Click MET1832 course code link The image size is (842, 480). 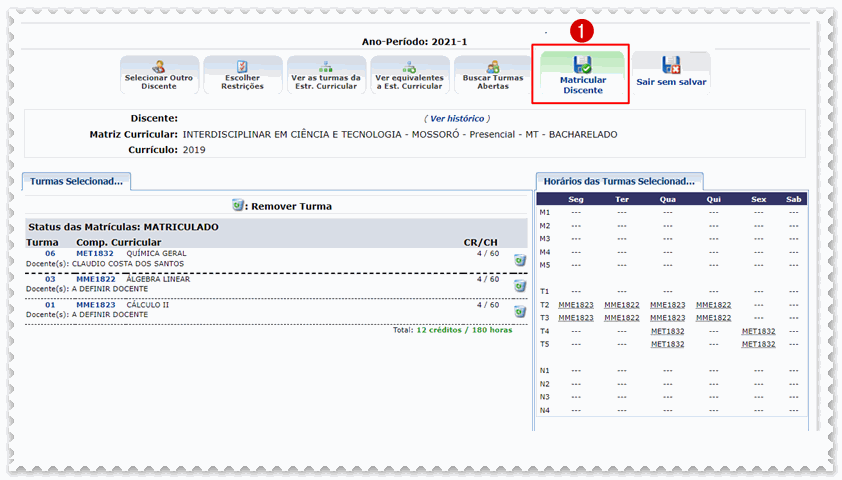[x=96, y=254]
